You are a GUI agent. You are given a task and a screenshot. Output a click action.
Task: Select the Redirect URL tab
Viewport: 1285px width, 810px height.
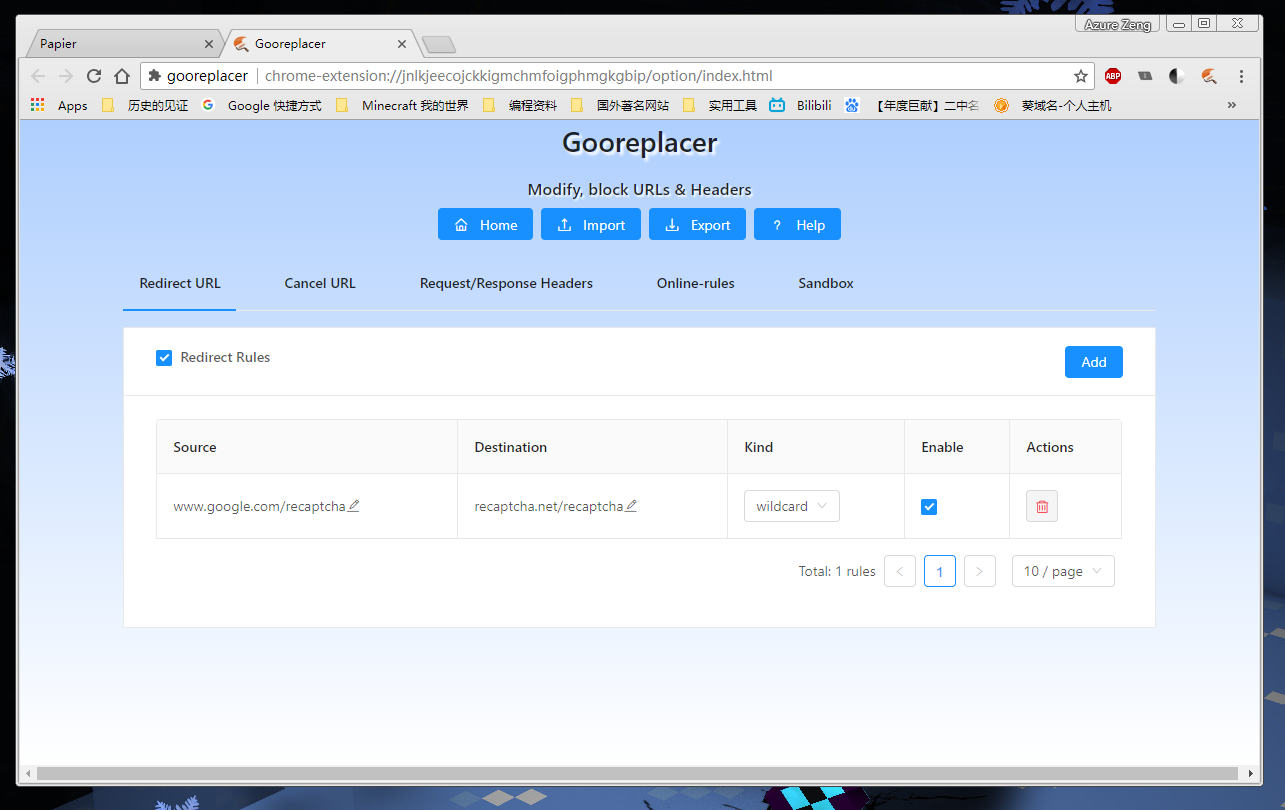click(180, 283)
